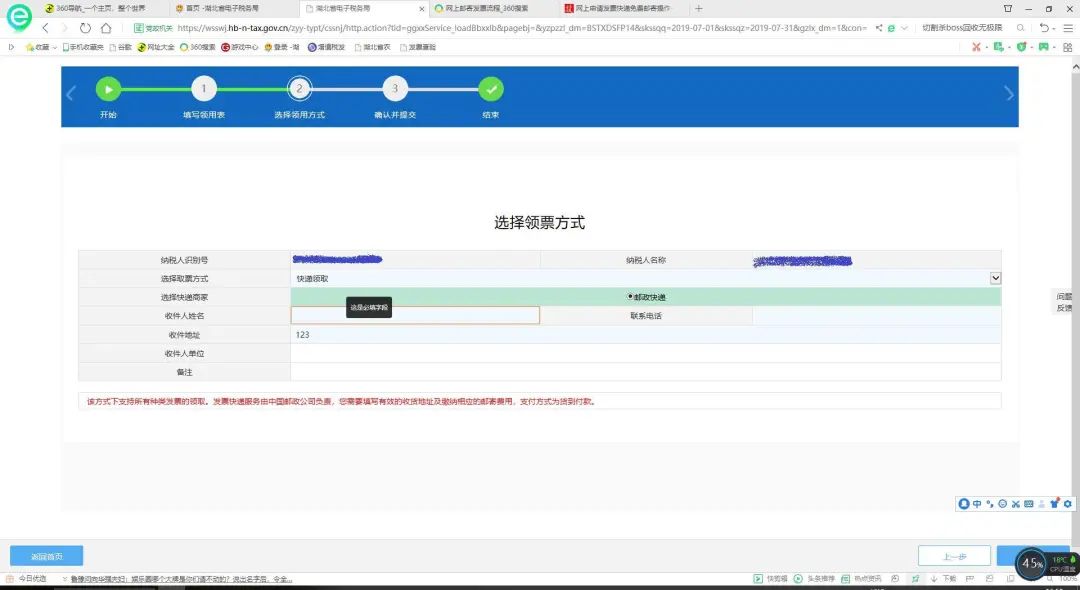Click step 3 确认并提交 circle

point(395,89)
